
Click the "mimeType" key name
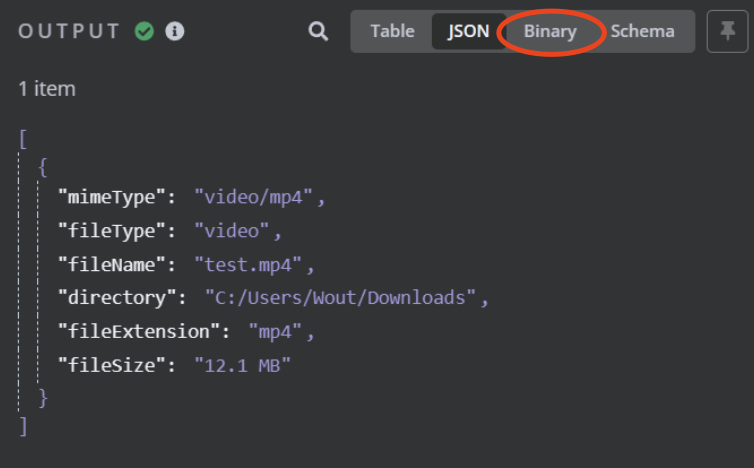click(112, 197)
